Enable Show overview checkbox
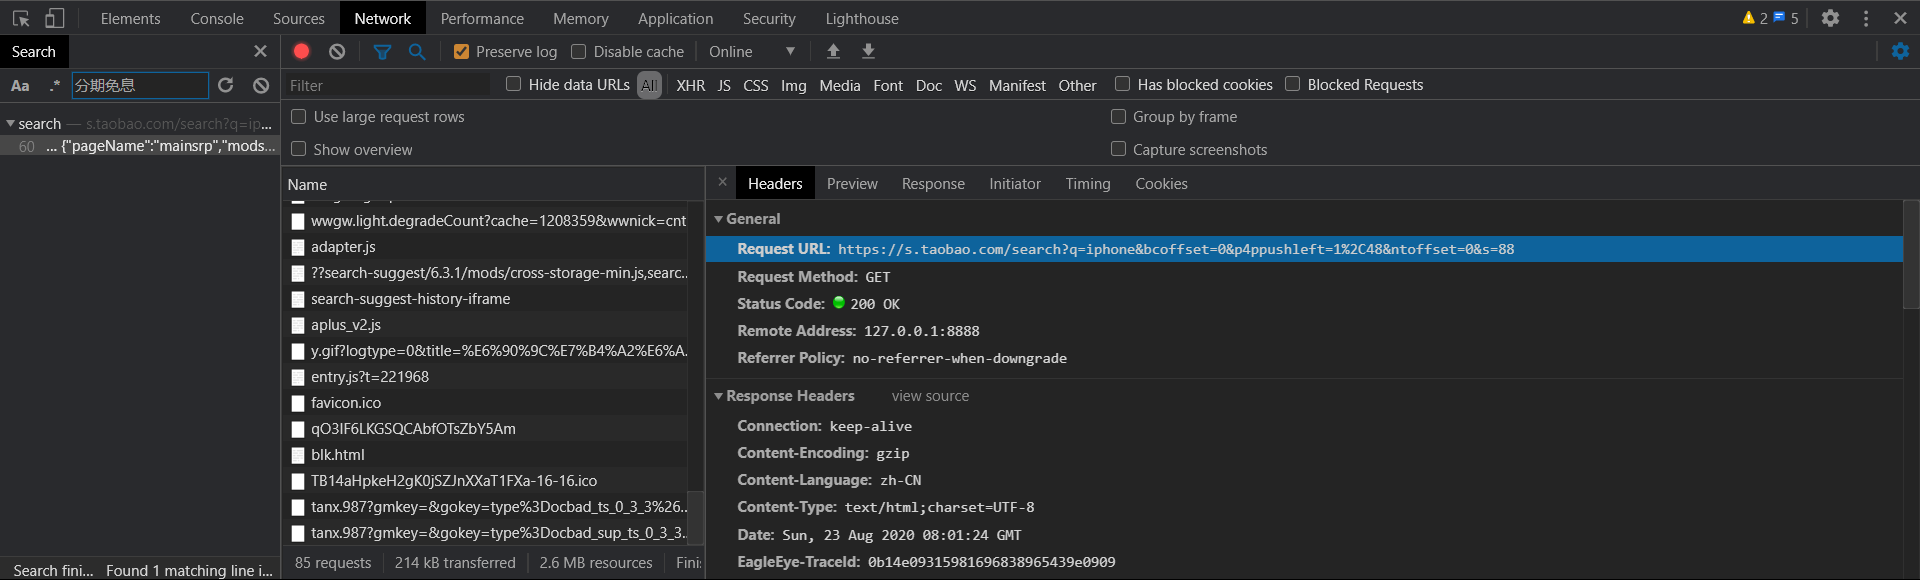 (x=298, y=149)
